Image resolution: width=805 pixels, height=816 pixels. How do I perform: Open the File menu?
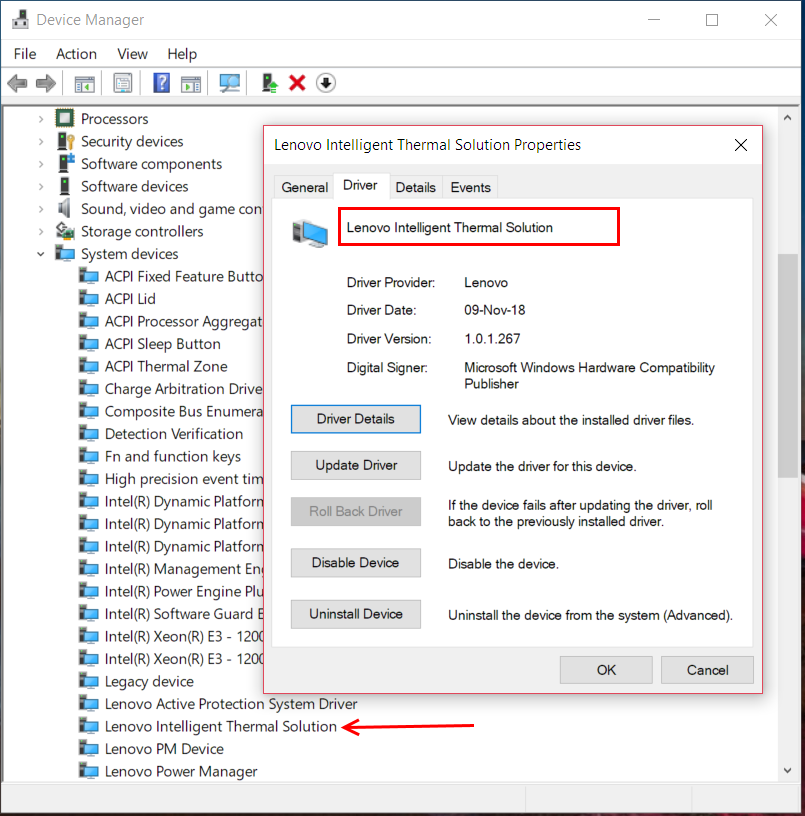[25, 54]
